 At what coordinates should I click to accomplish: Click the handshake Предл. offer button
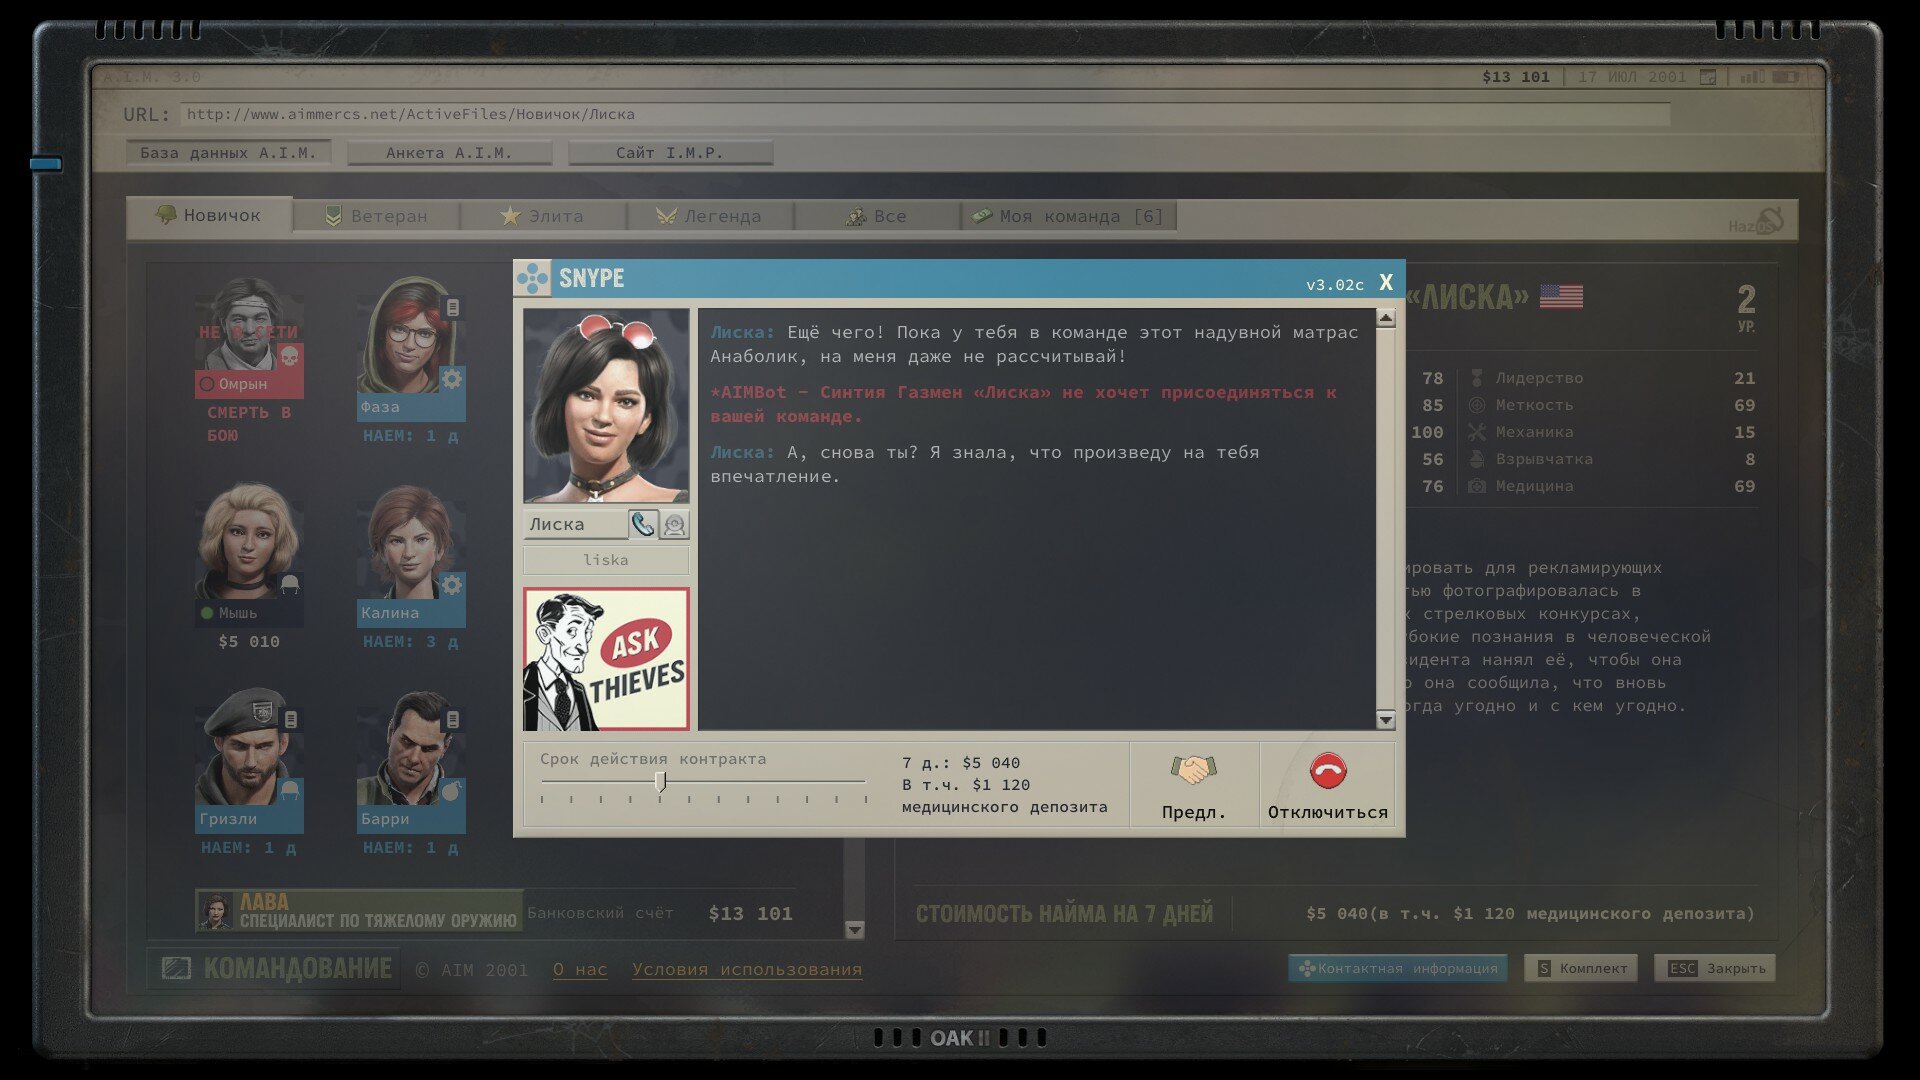[1194, 785]
